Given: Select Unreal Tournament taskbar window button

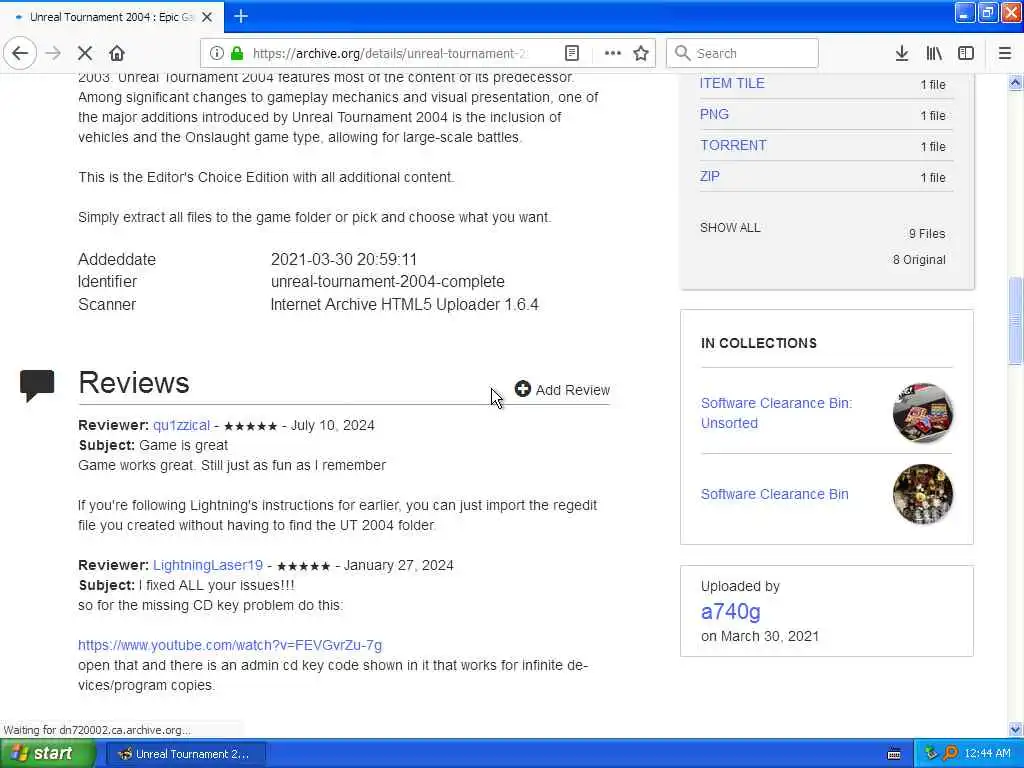Looking at the screenshot, I should [185, 754].
